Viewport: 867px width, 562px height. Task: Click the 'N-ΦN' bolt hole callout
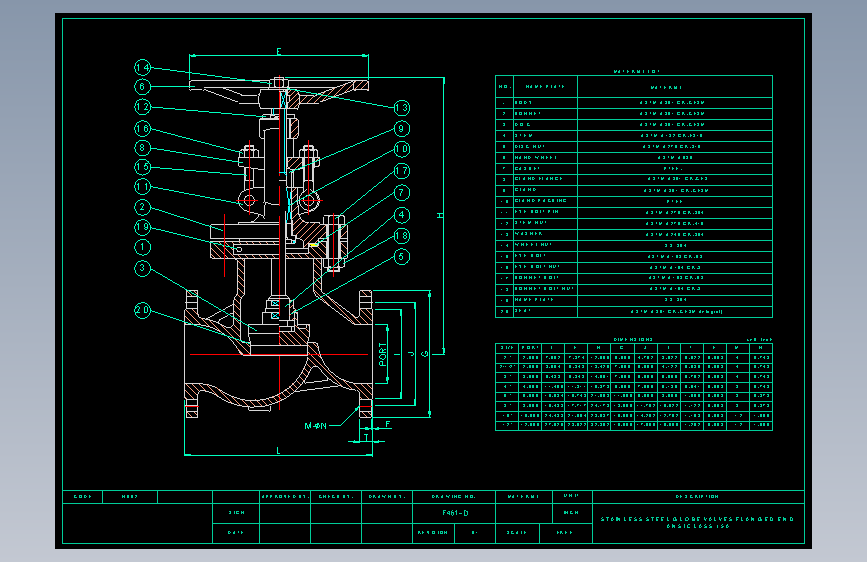316,426
